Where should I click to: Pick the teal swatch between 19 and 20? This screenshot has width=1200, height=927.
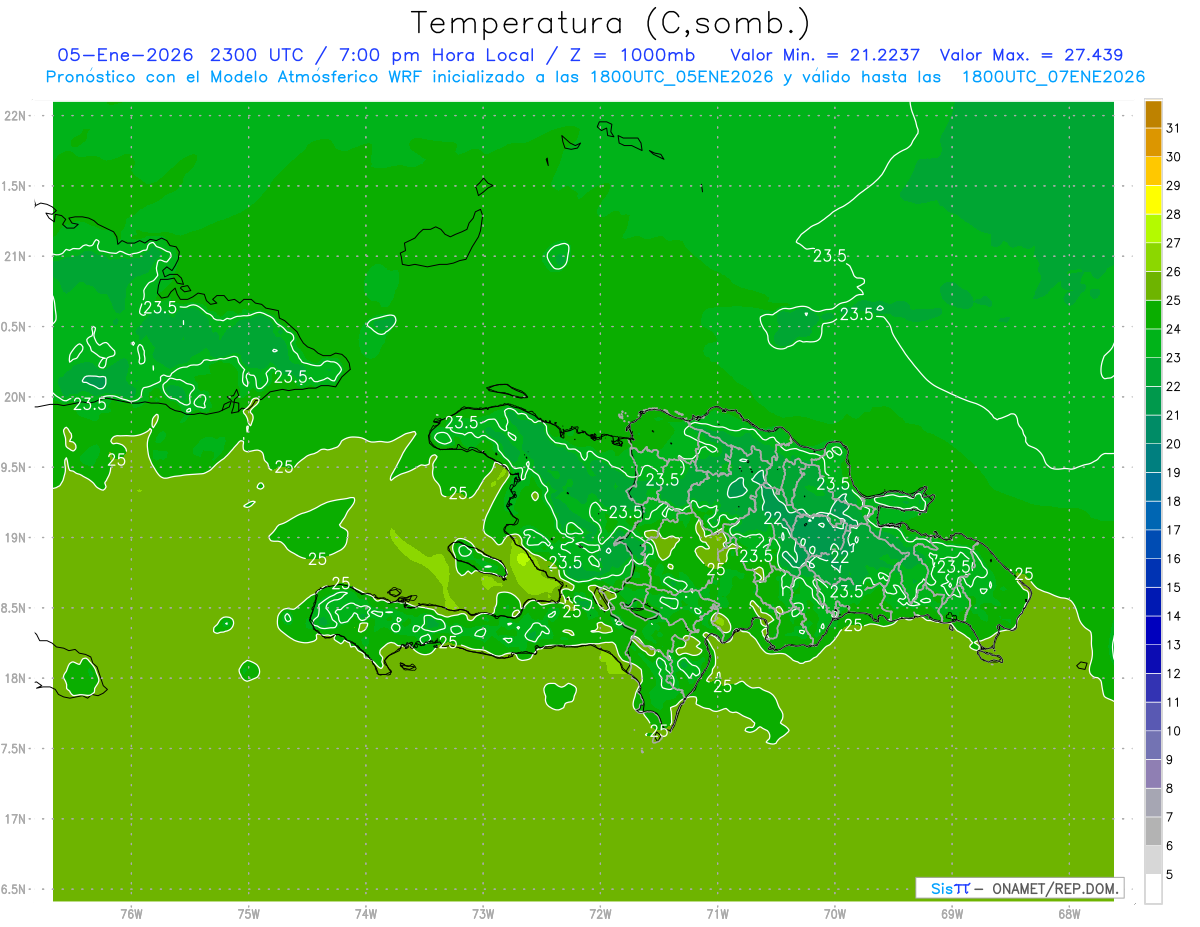tap(1153, 458)
